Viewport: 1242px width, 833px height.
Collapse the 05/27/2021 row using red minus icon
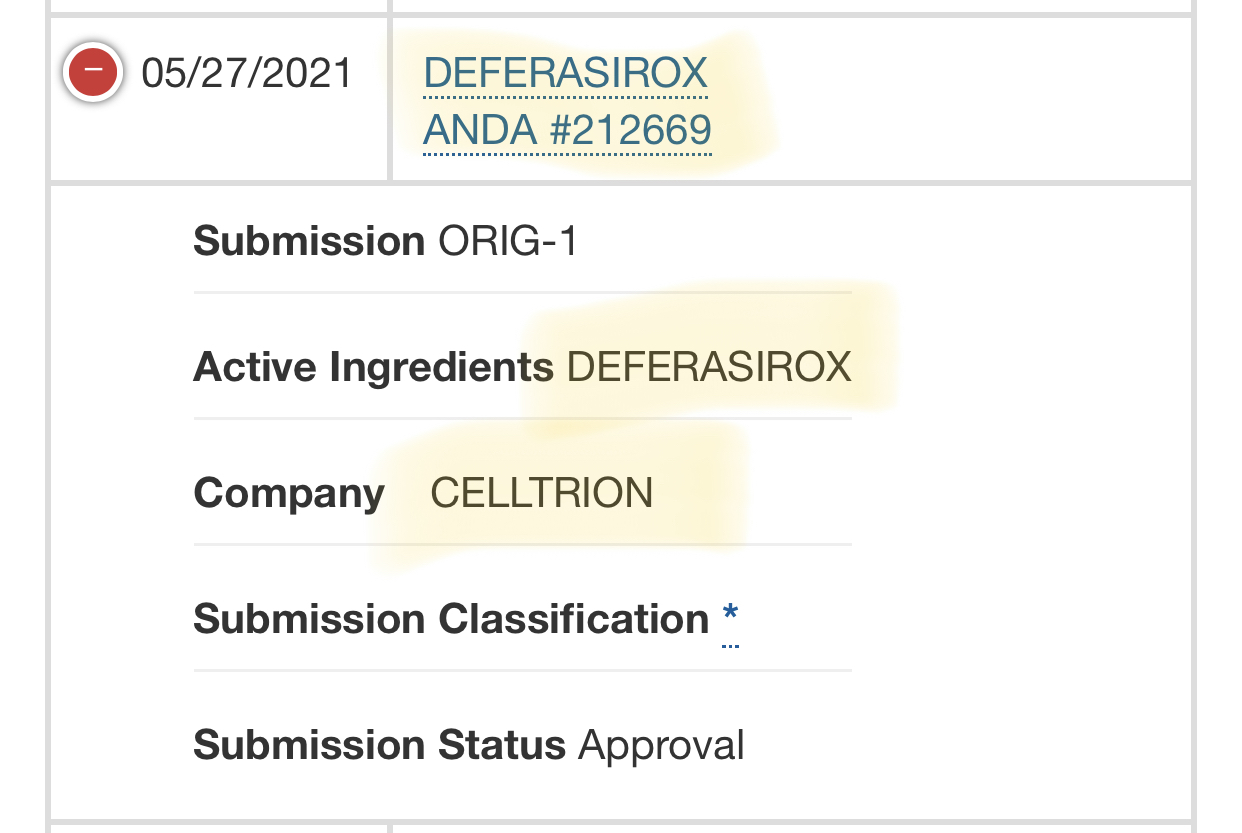[93, 72]
